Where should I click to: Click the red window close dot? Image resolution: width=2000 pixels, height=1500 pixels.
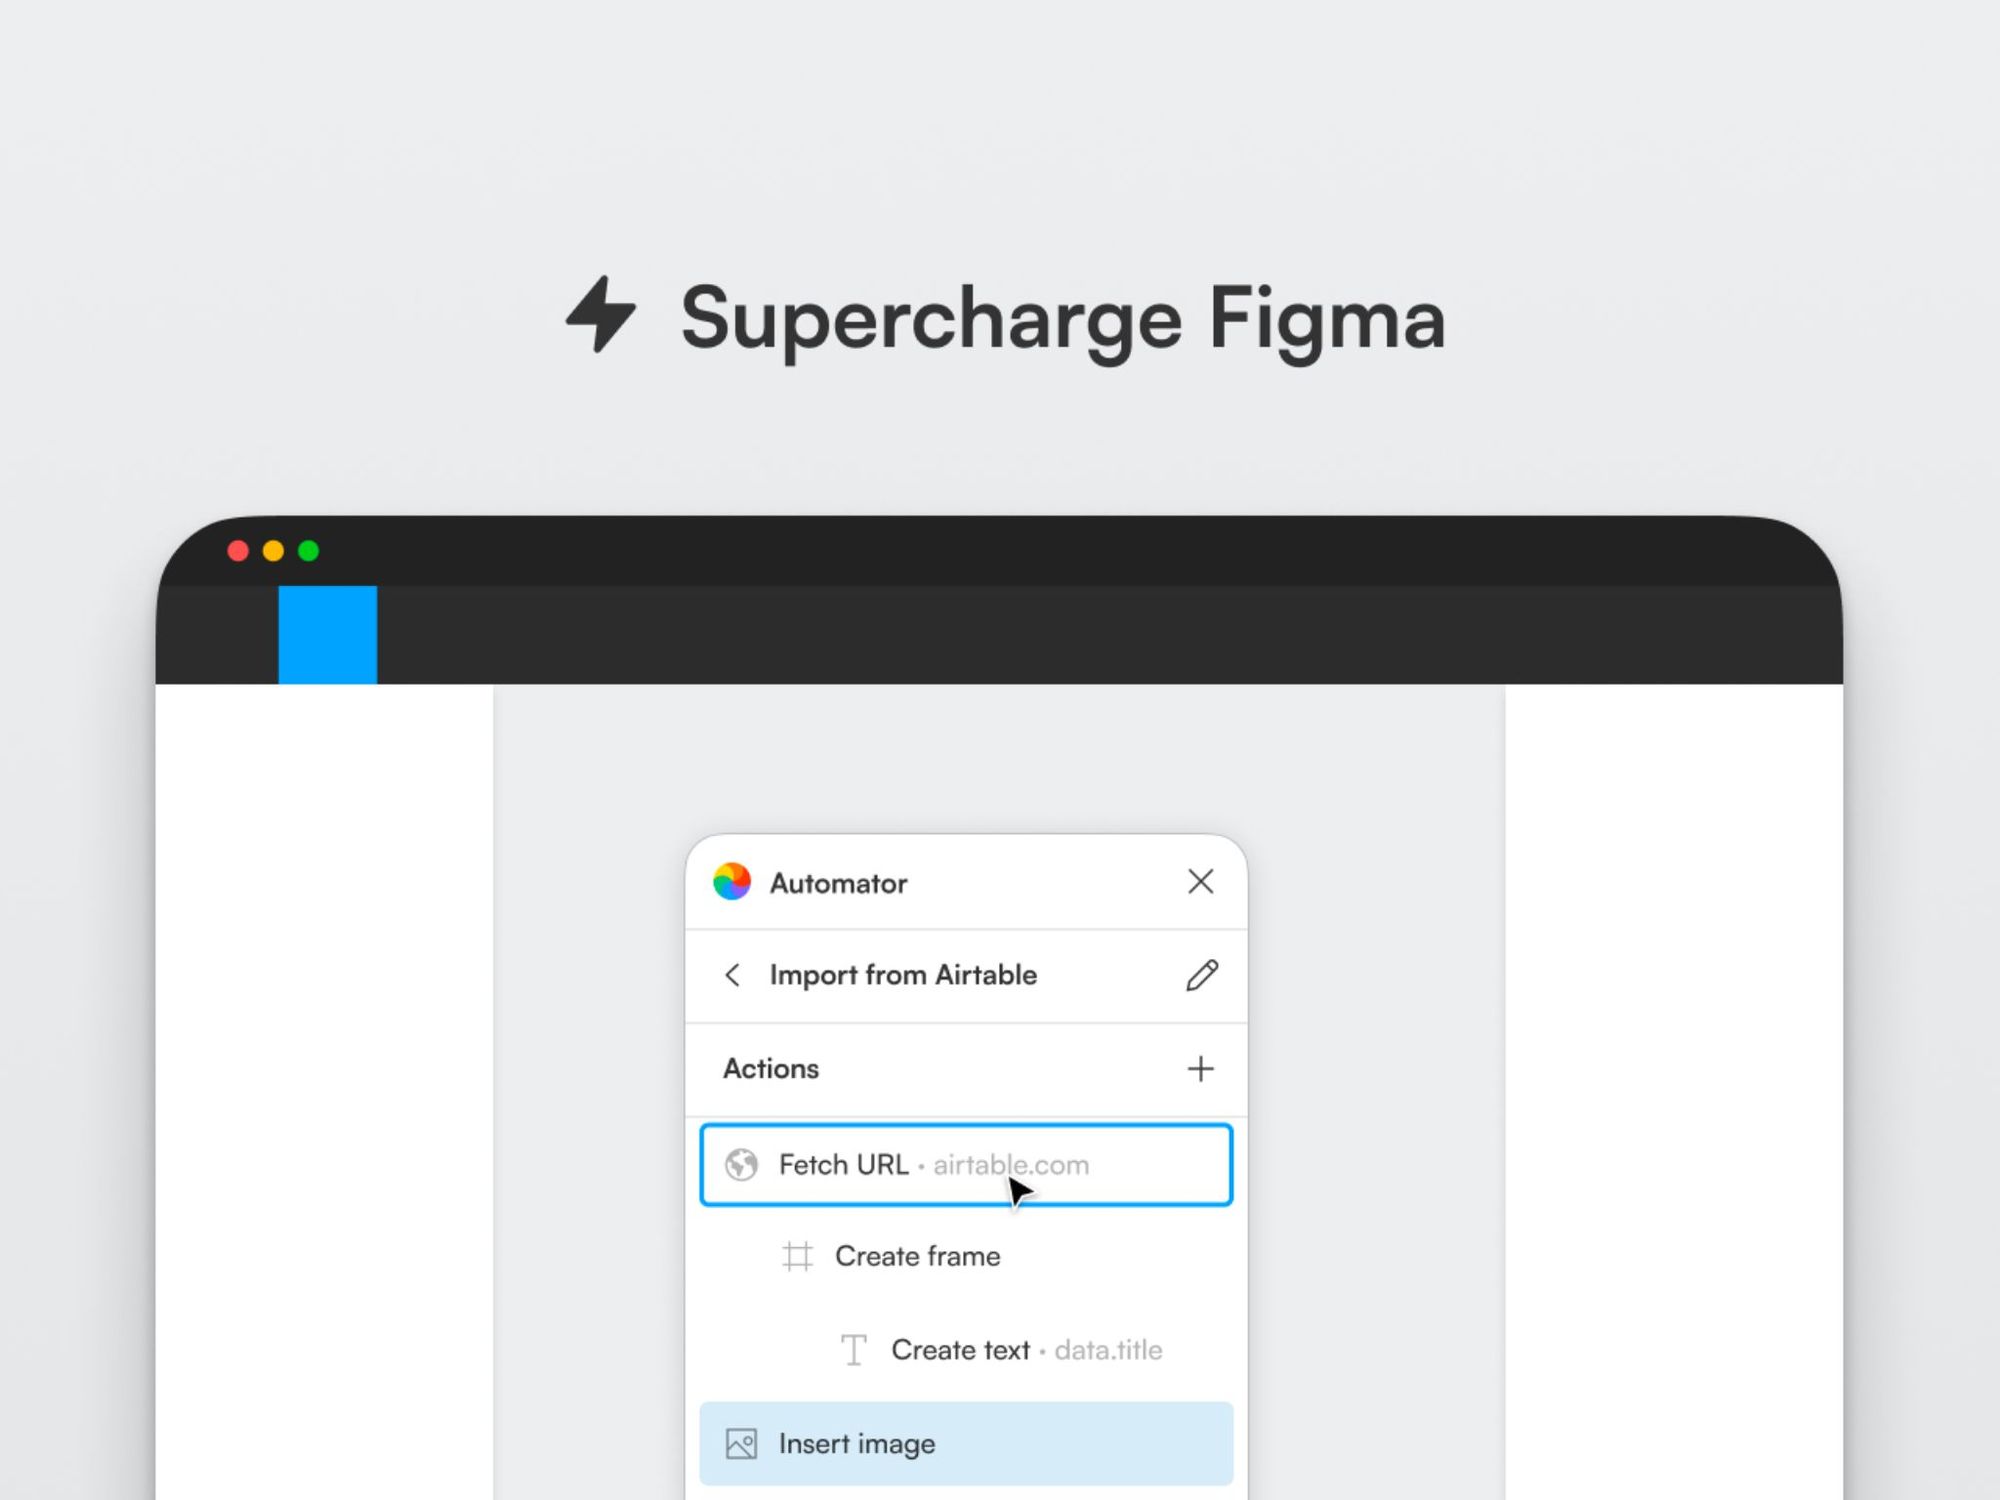click(238, 551)
